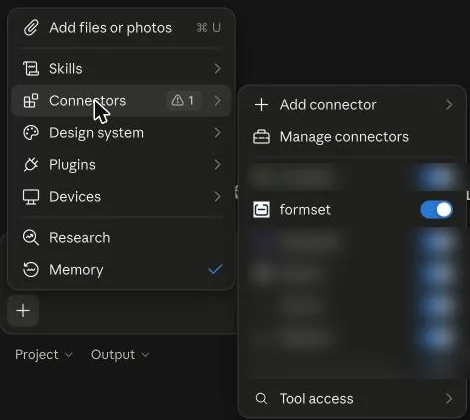
Task: Select the Add connector entry
Action: (353, 105)
